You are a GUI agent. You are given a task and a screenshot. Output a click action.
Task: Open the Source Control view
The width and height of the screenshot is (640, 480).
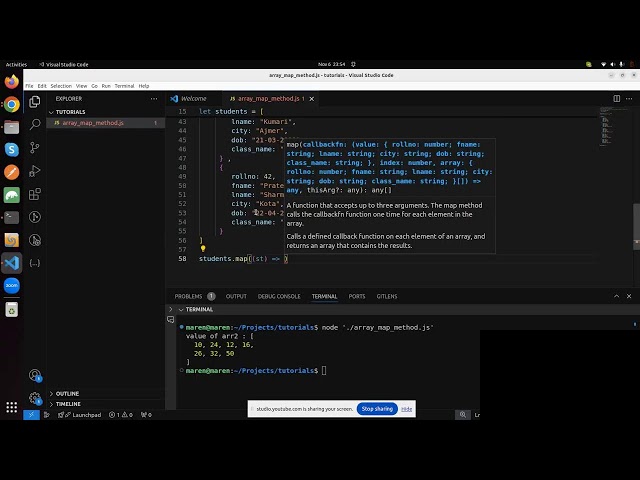[x=35, y=147]
